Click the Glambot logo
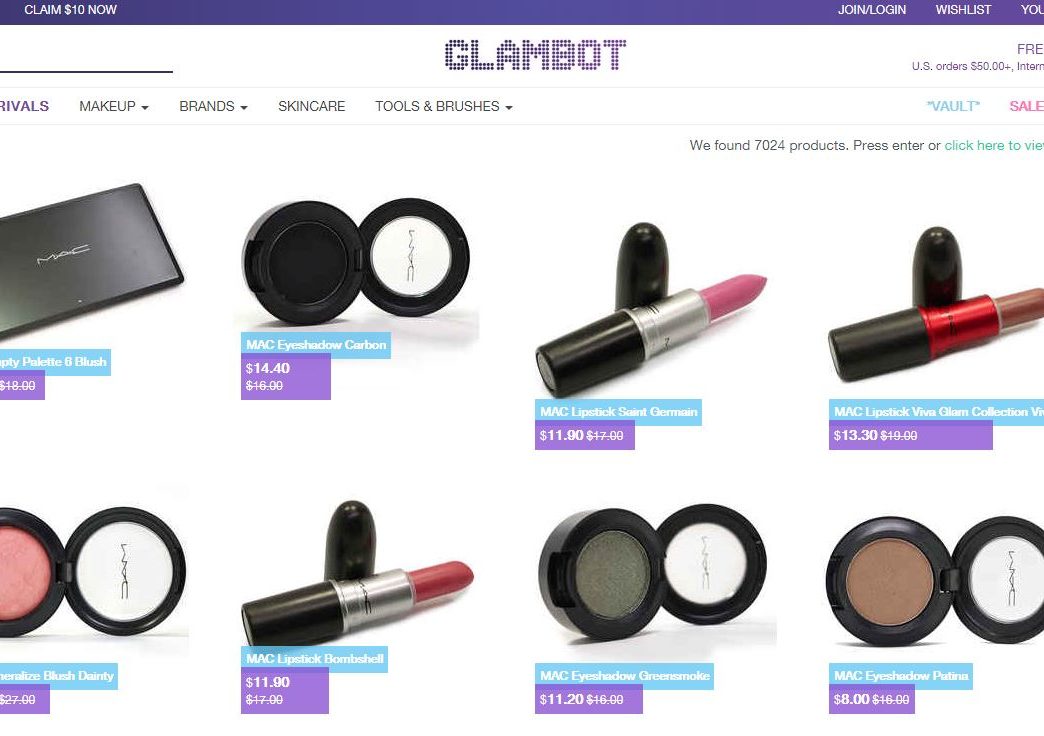The width and height of the screenshot is (1044, 736). (535, 55)
